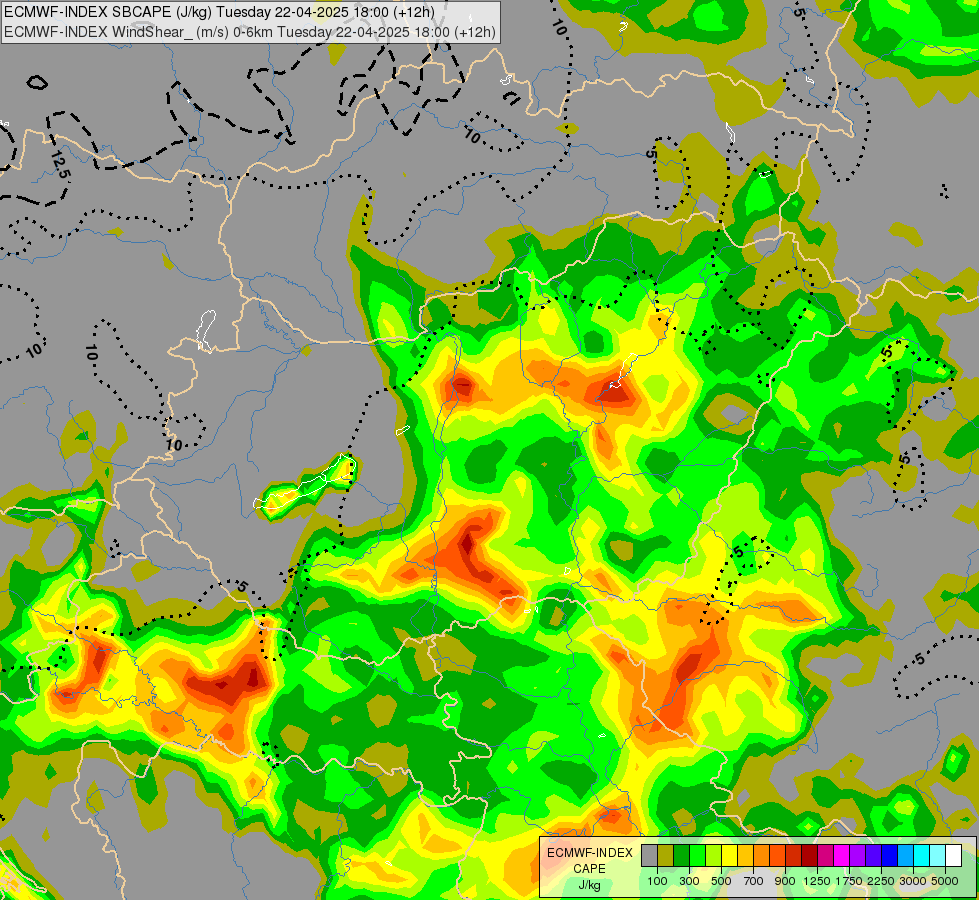Click the legend value 900
979x900 pixels.
pos(785,881)
